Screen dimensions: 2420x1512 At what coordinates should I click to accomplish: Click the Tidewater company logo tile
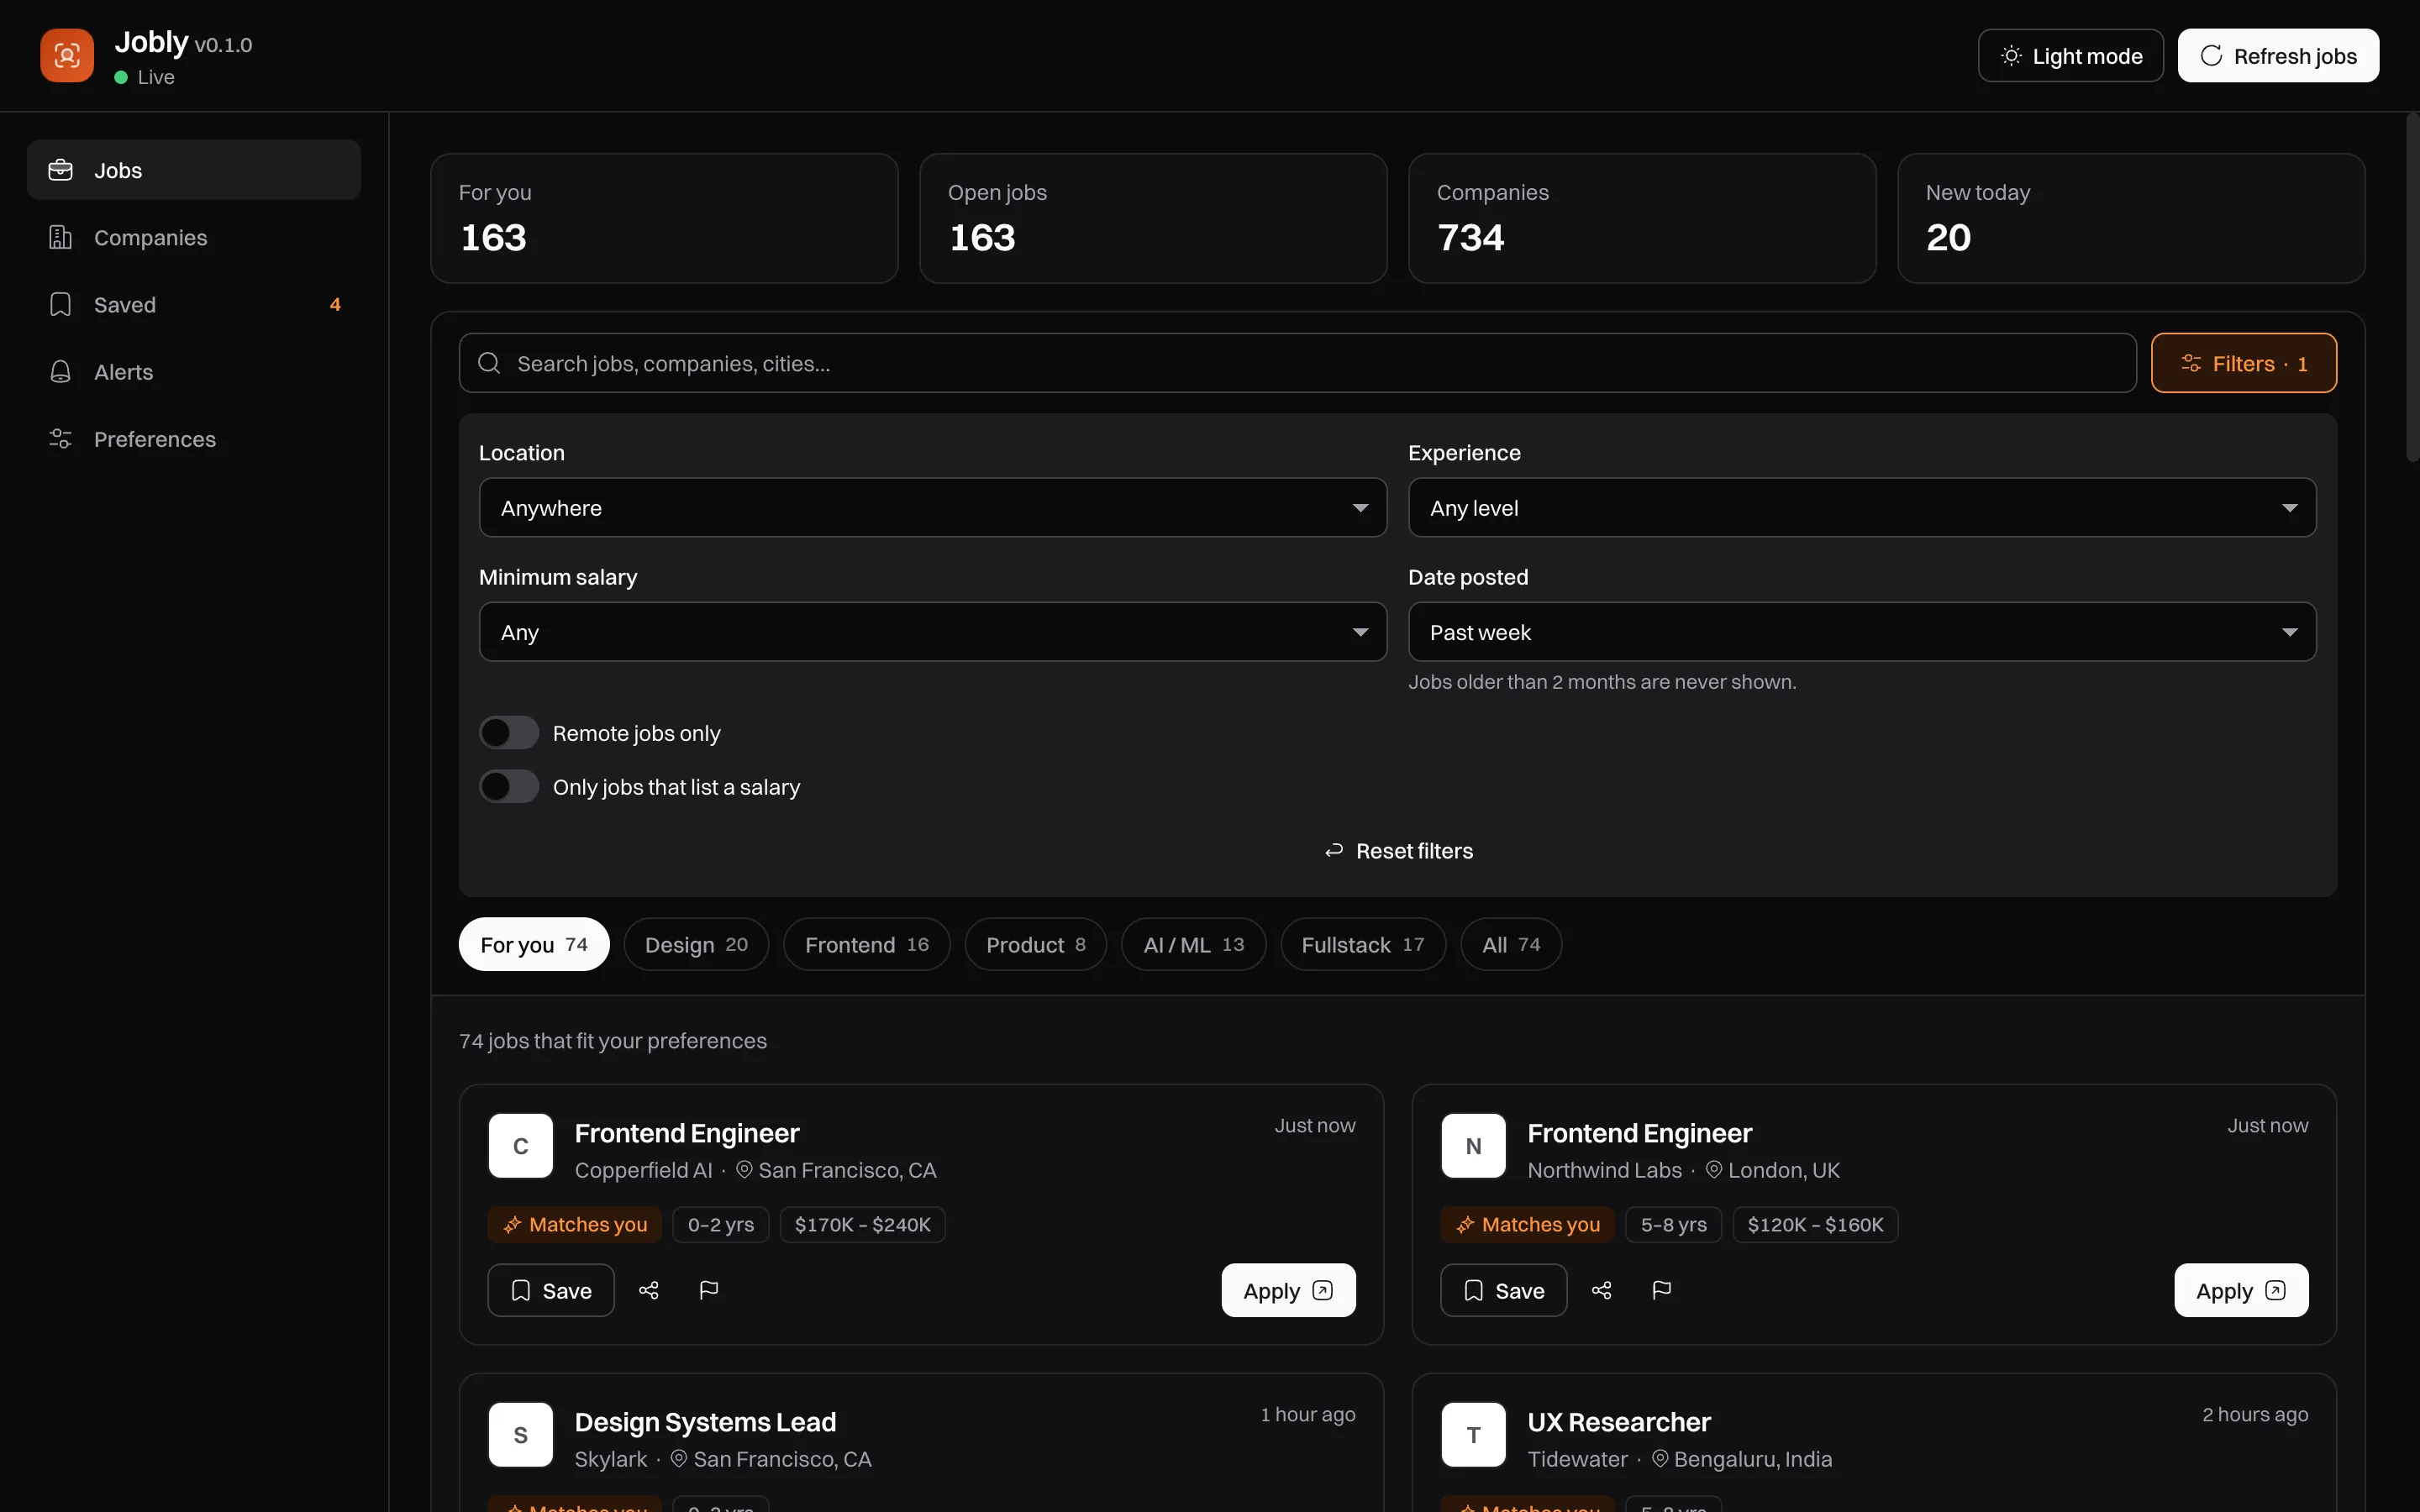1473,1435
